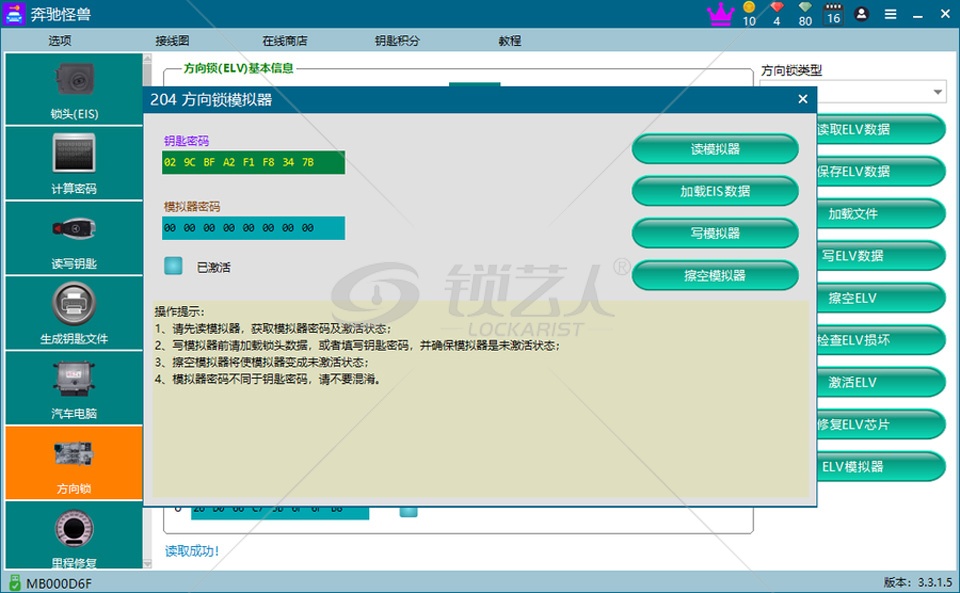
Task: Click the 模拟器密码 hex input field
Action: coord(253,228)
